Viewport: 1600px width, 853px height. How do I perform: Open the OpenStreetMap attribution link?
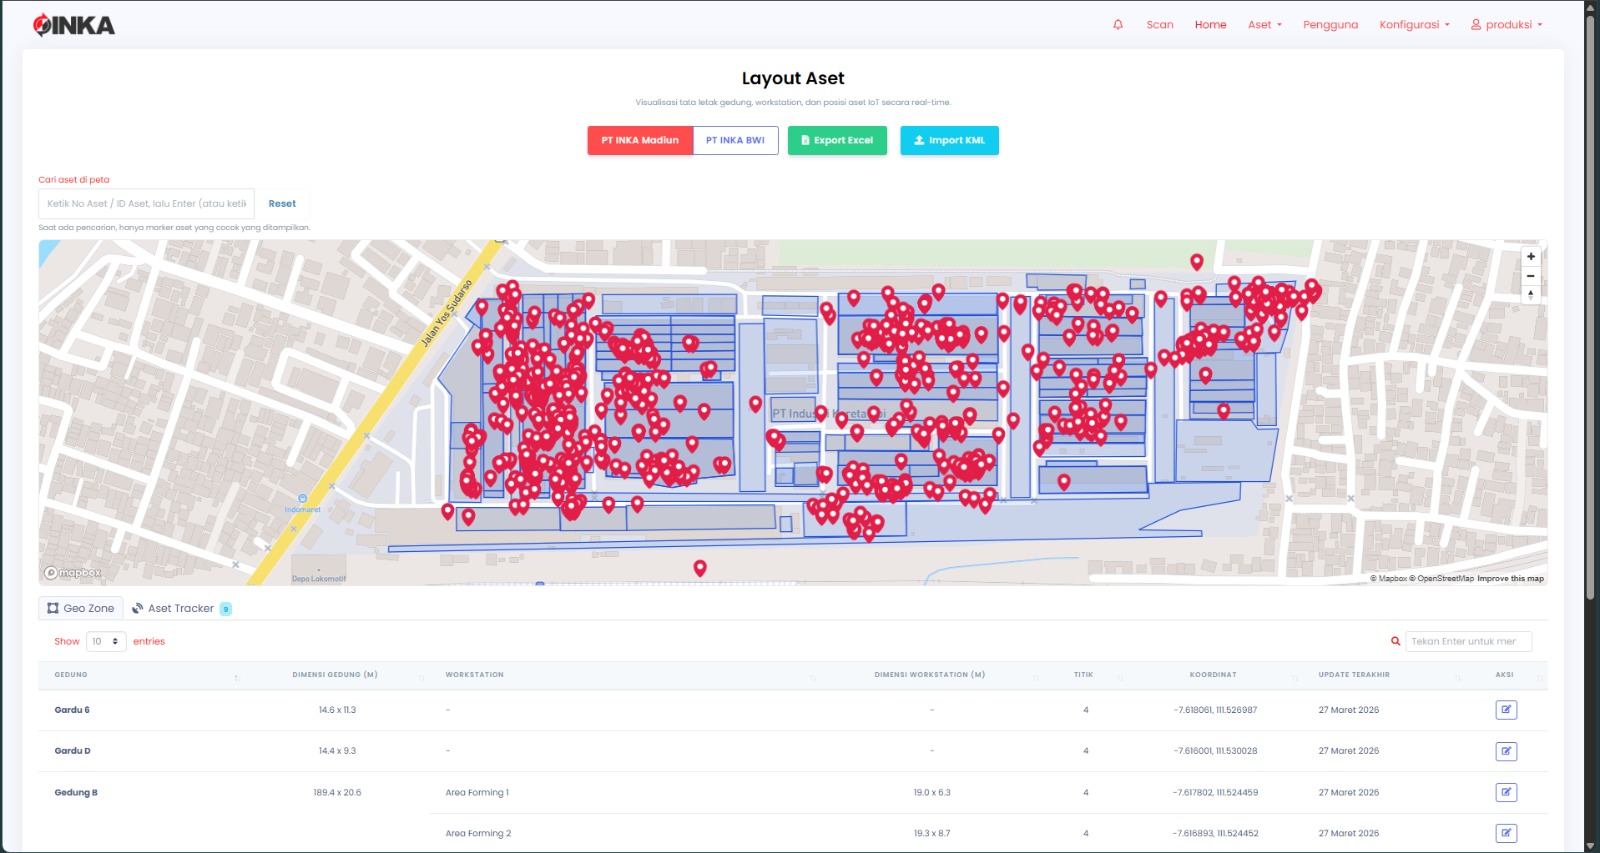(1441, 579)
